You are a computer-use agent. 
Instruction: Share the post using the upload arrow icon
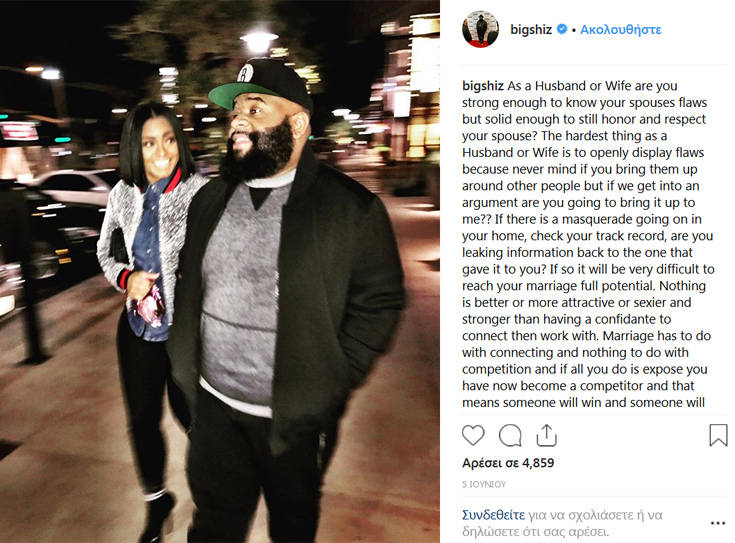click(546, 435)
